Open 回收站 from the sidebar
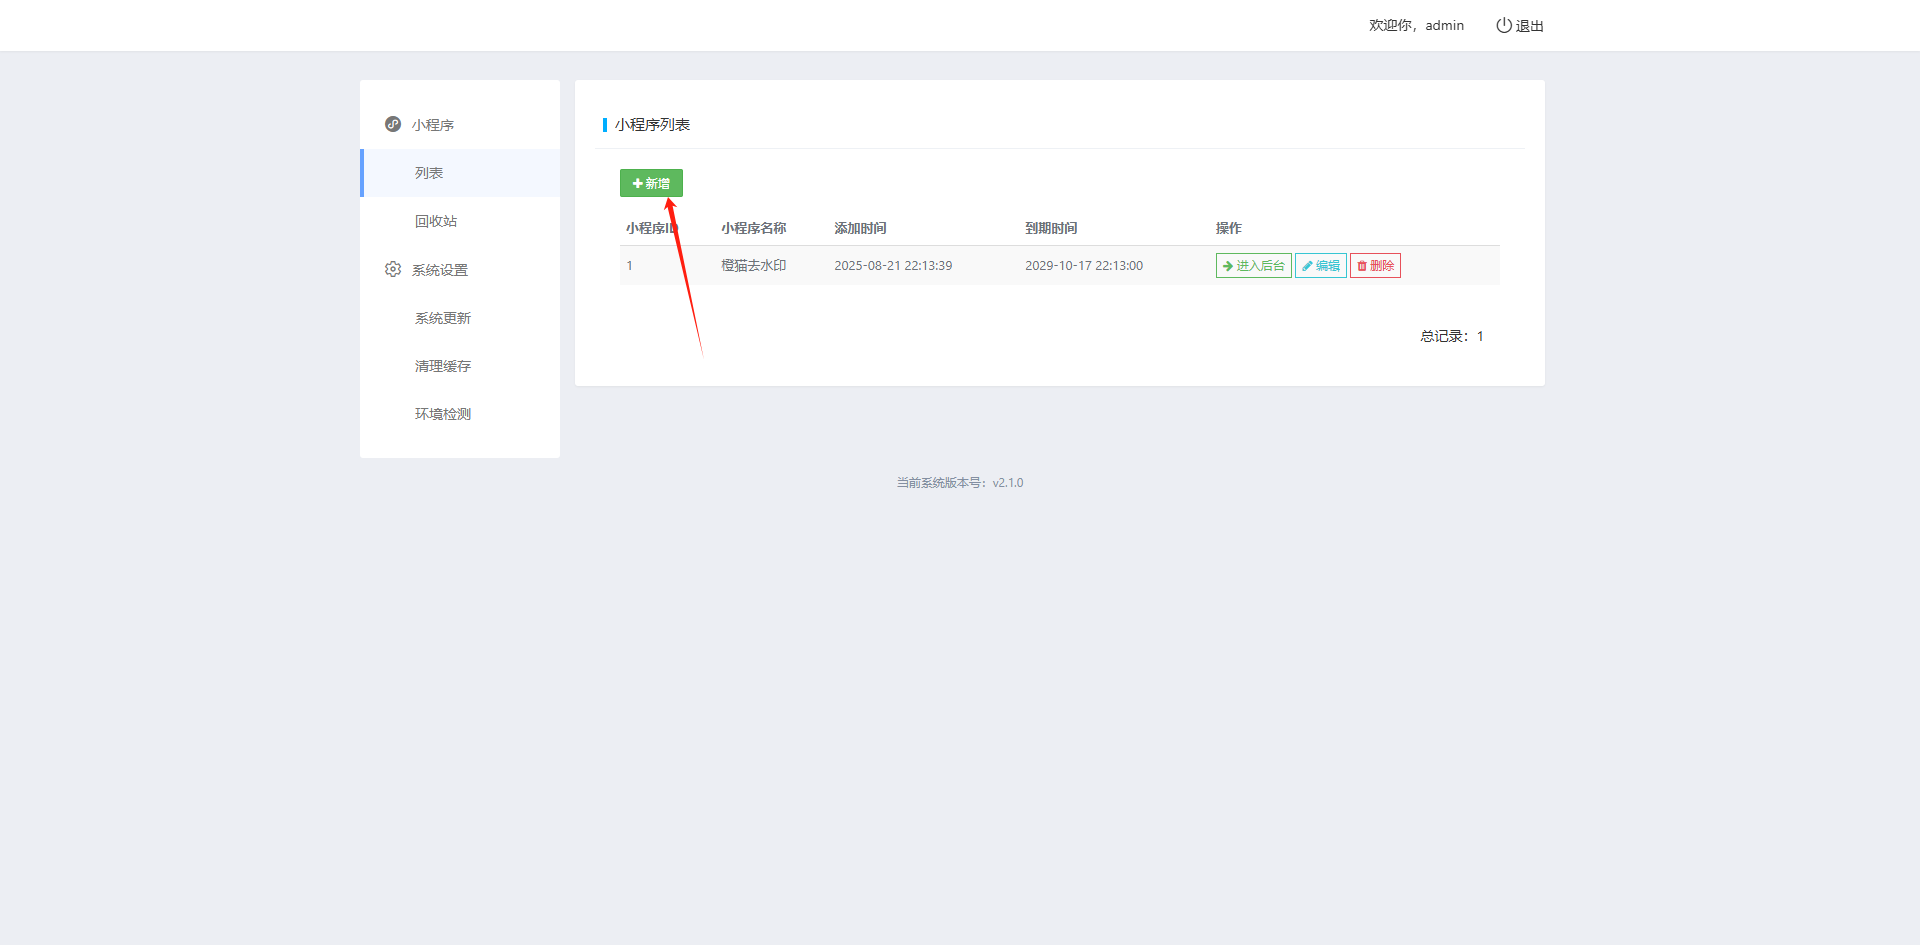 click(x=436, y=221)
